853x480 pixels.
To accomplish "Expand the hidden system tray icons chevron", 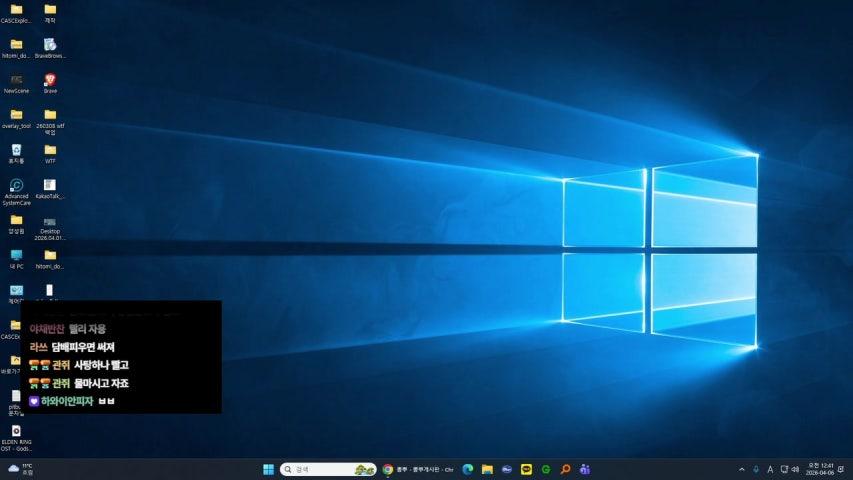I will (x=741, y=469).
